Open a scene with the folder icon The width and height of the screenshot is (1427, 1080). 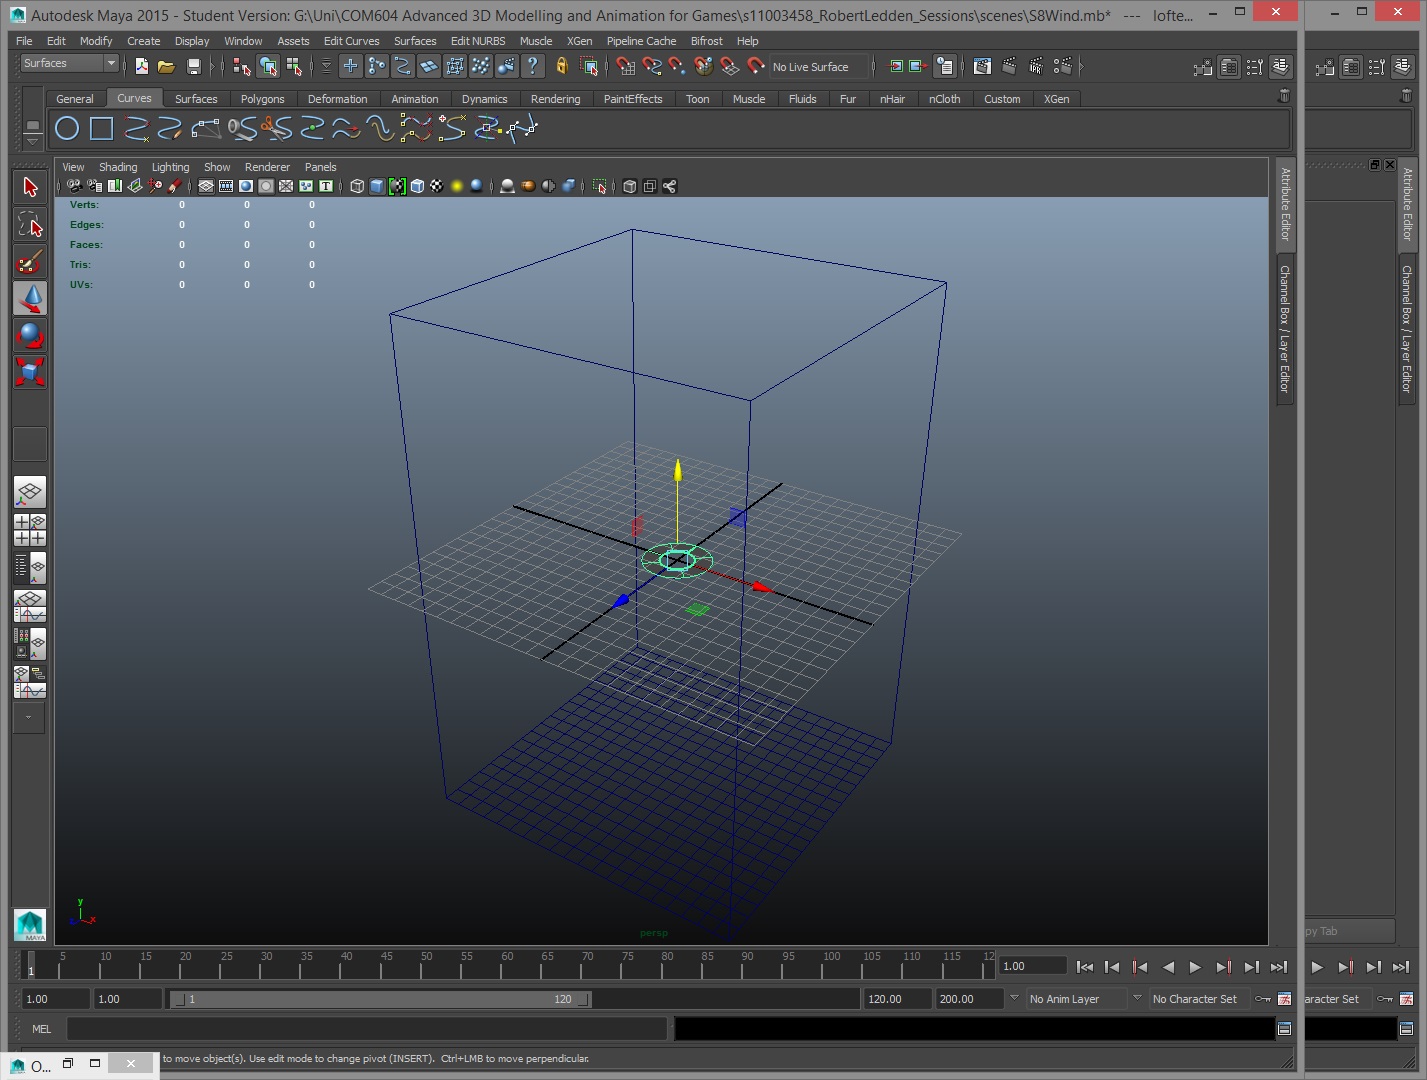pos(166,66)
